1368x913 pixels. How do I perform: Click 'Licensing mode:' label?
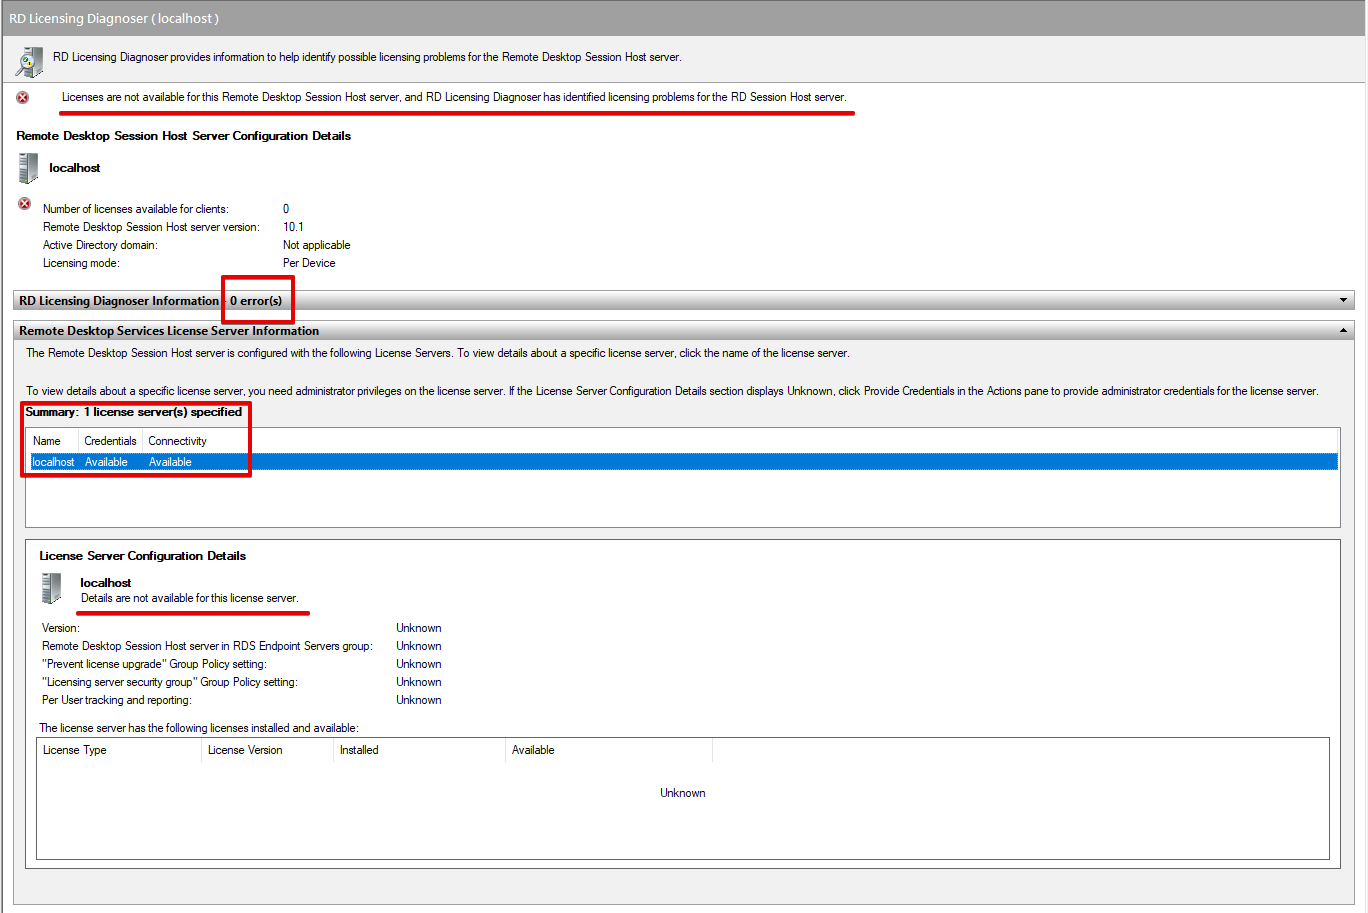[81, 263]
